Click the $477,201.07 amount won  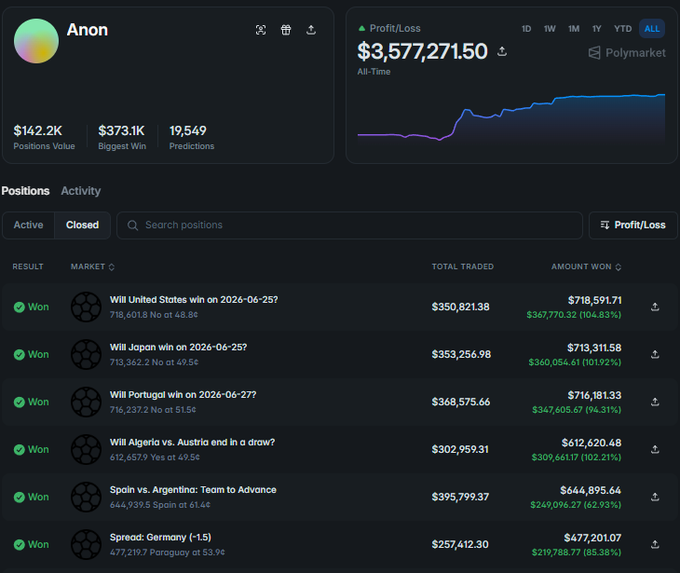pos(592,538)
